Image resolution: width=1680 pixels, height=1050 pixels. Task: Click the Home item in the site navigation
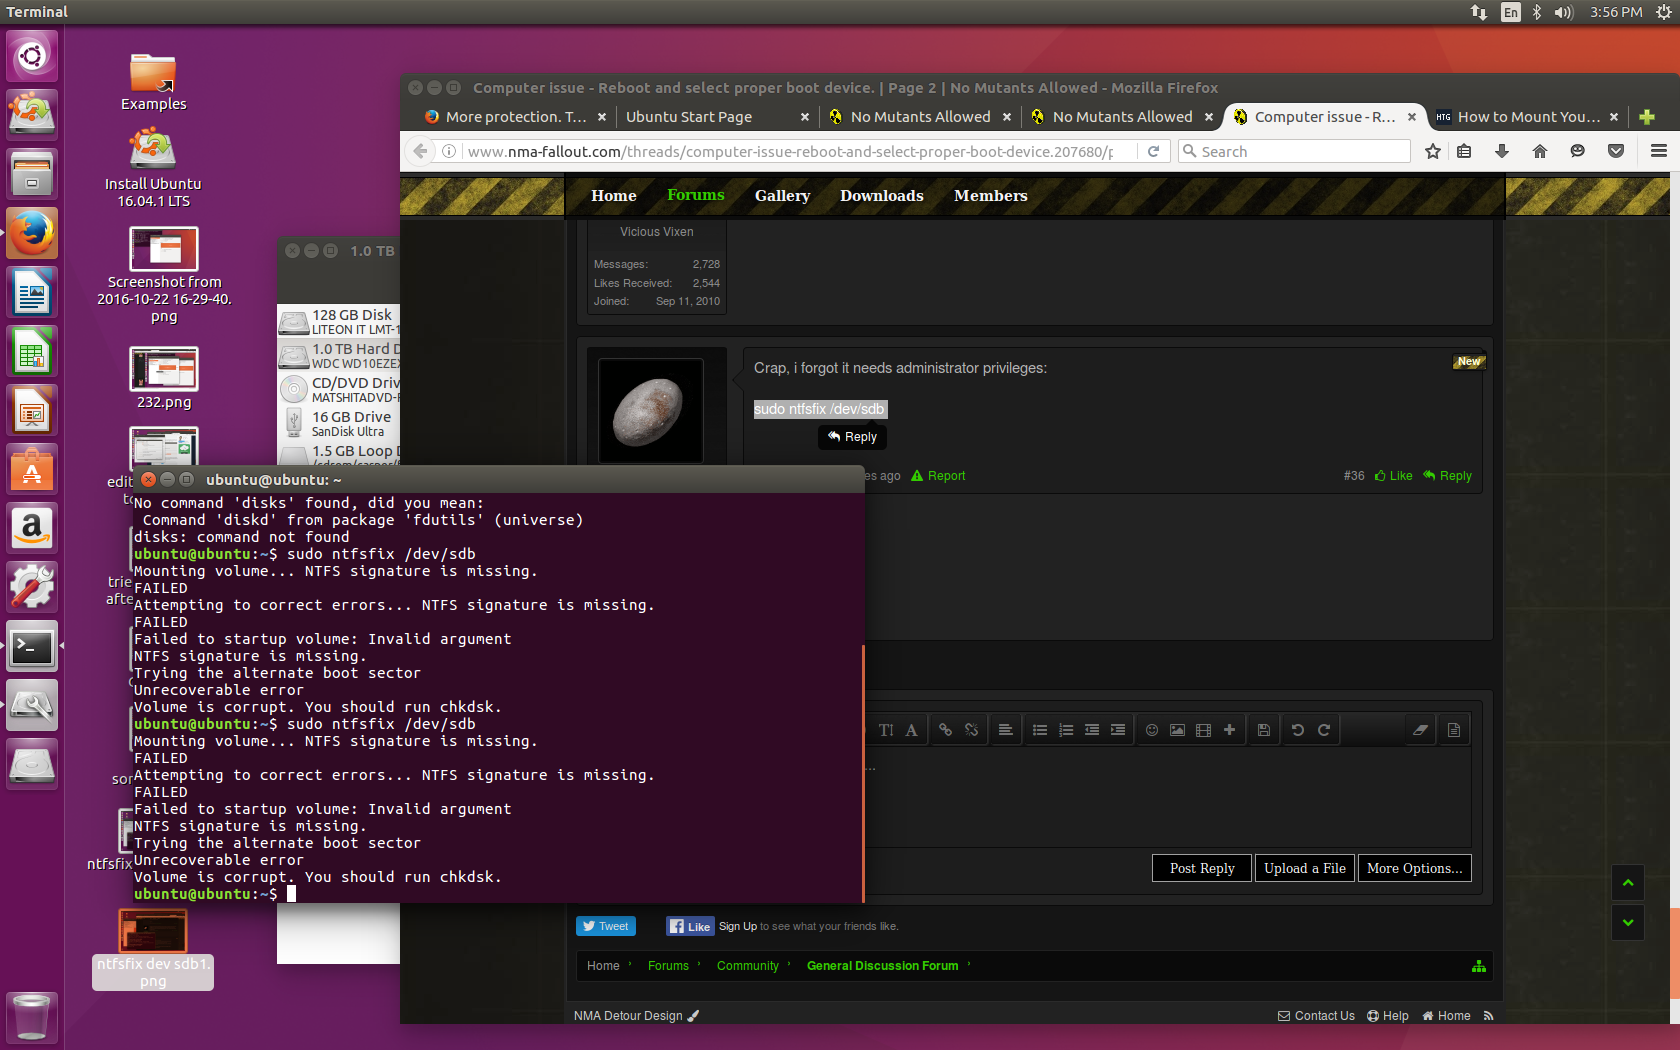pos(614,196)
